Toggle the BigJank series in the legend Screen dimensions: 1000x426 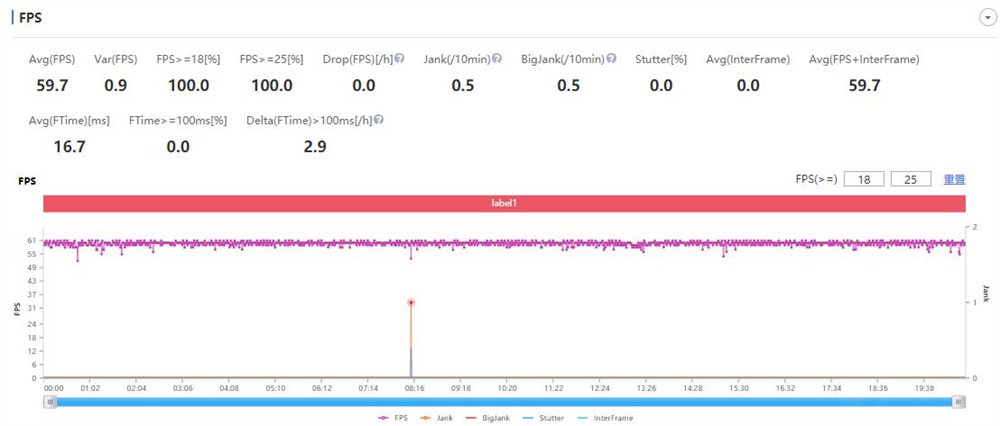[x=489, y=418]
